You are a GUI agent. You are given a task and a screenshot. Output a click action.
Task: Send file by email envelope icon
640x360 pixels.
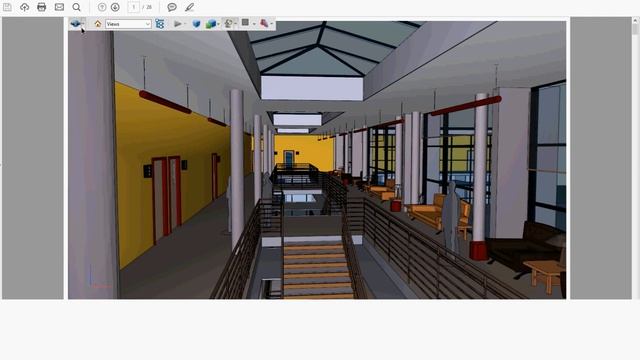59,7
